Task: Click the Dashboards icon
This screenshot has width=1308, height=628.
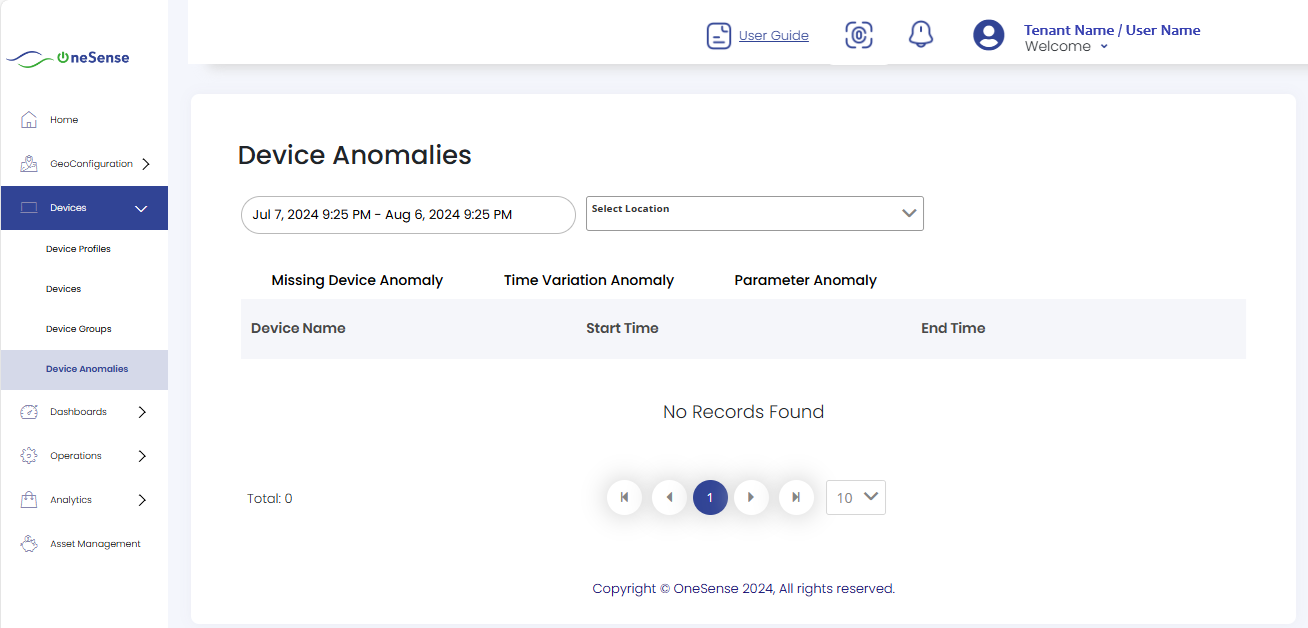Action: pyautogui.click(x=27, y=411)
